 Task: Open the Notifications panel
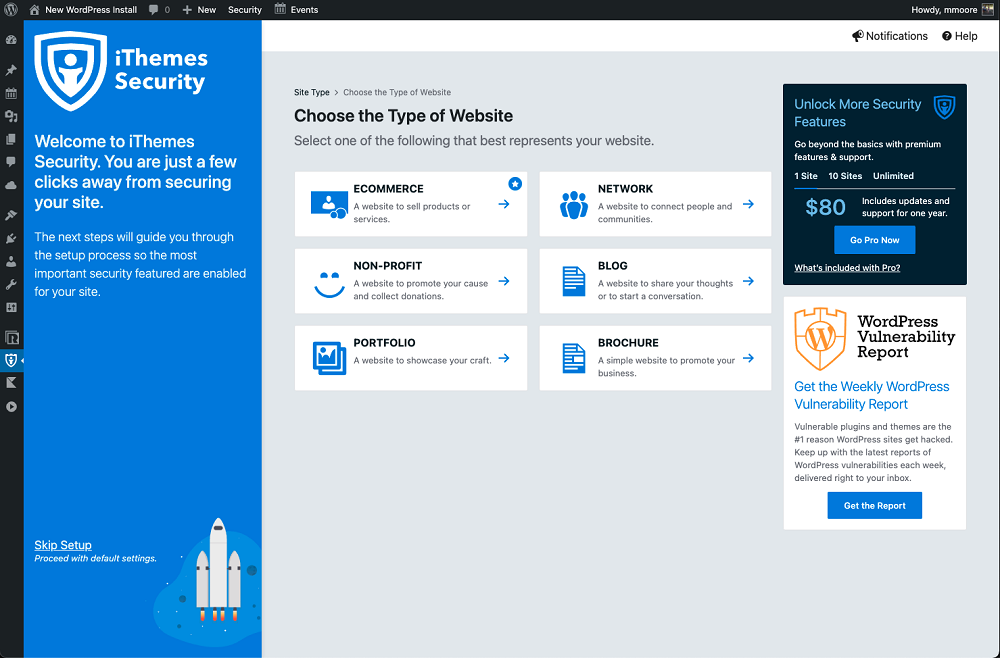coord(889,36)
